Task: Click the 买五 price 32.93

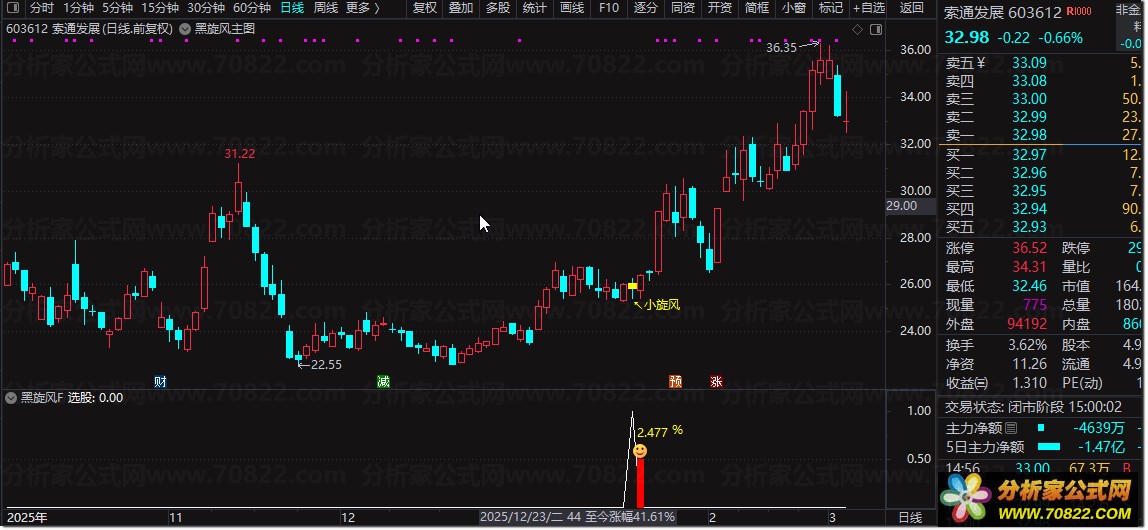Action: [1029, 227]
